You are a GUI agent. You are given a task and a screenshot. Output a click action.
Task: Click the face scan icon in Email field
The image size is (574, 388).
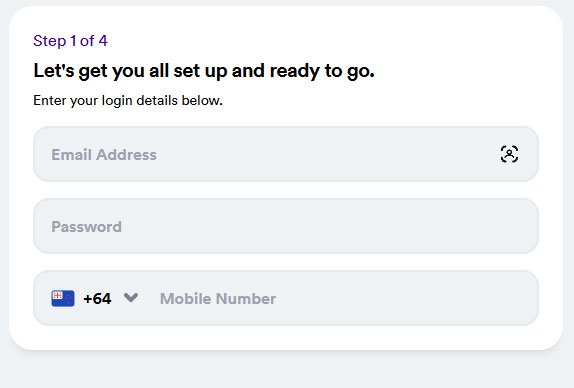(509, 154)
